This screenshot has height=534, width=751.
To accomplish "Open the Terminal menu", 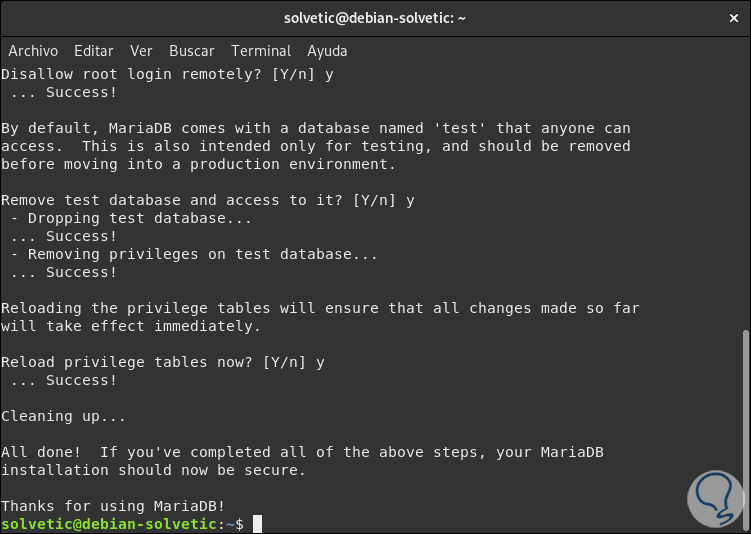I will point(261,51).
